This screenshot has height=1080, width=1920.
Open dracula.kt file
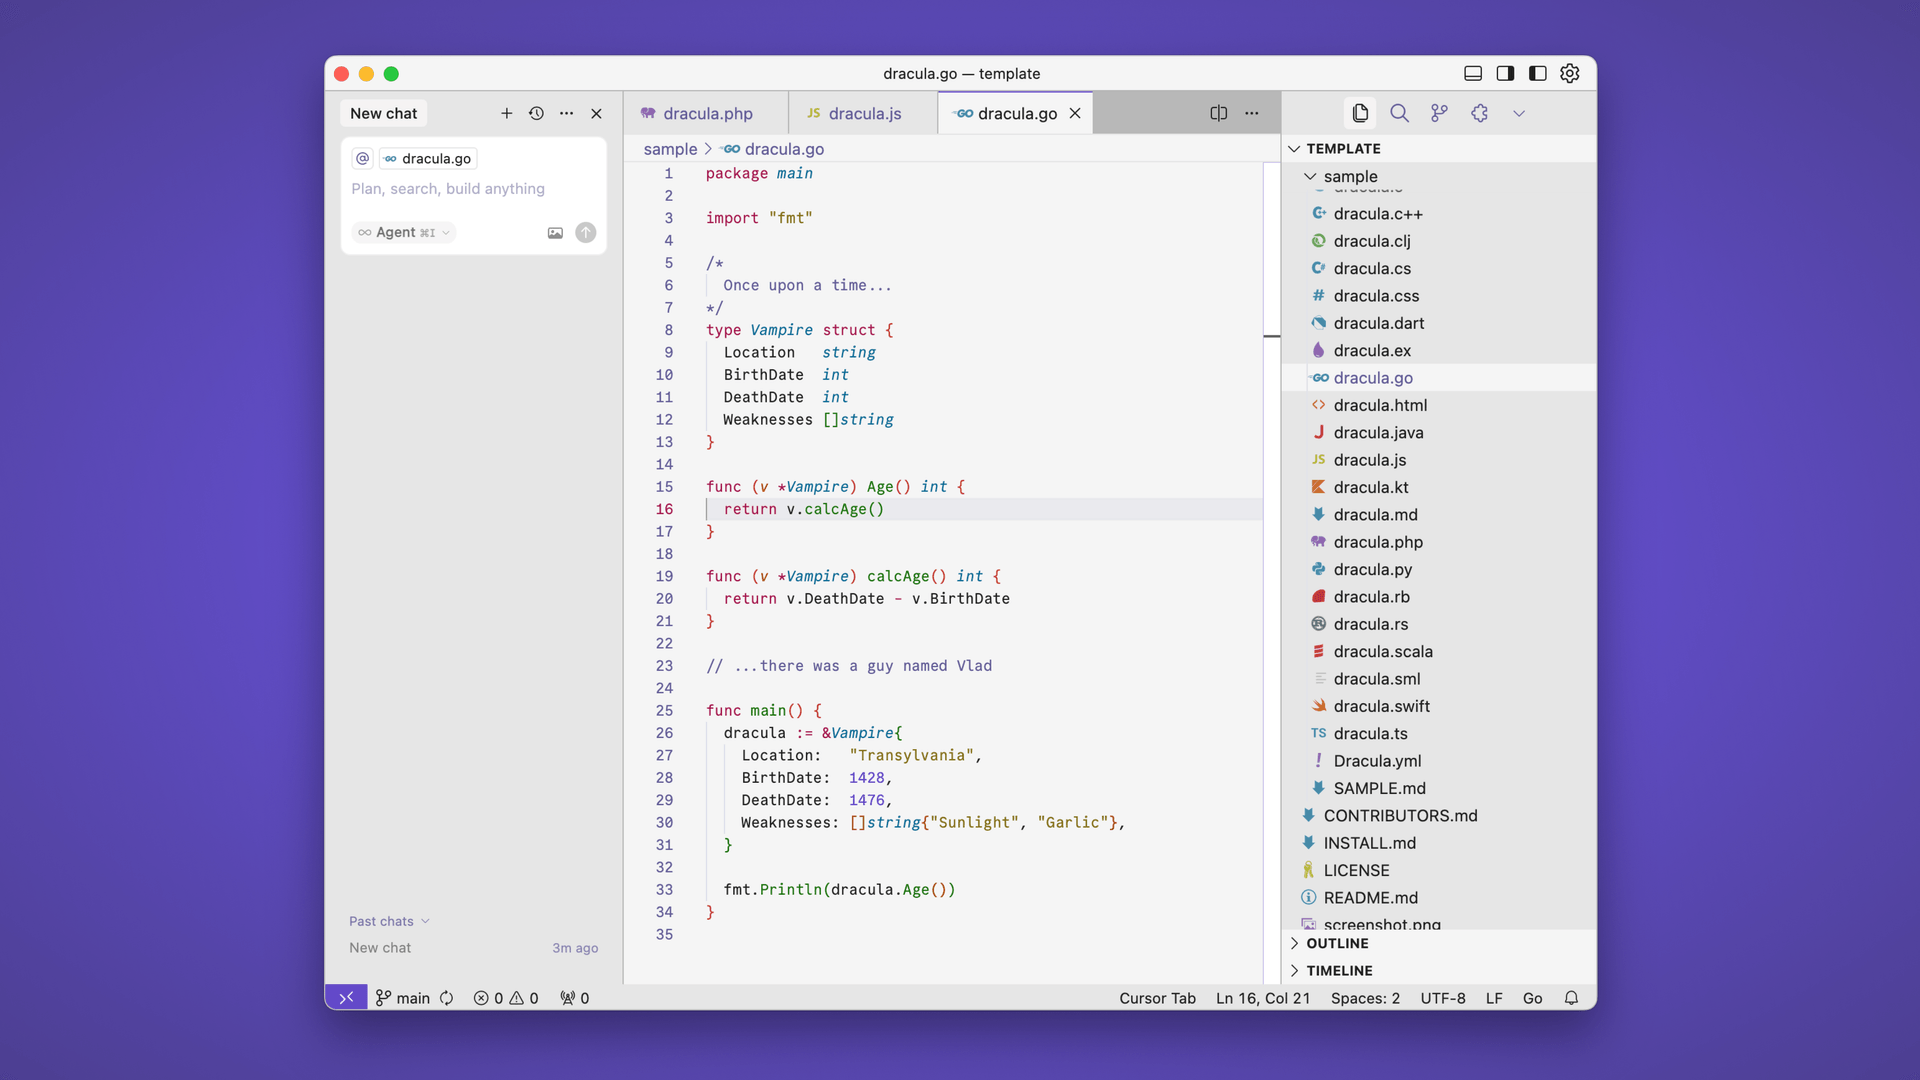point(1439,487)
